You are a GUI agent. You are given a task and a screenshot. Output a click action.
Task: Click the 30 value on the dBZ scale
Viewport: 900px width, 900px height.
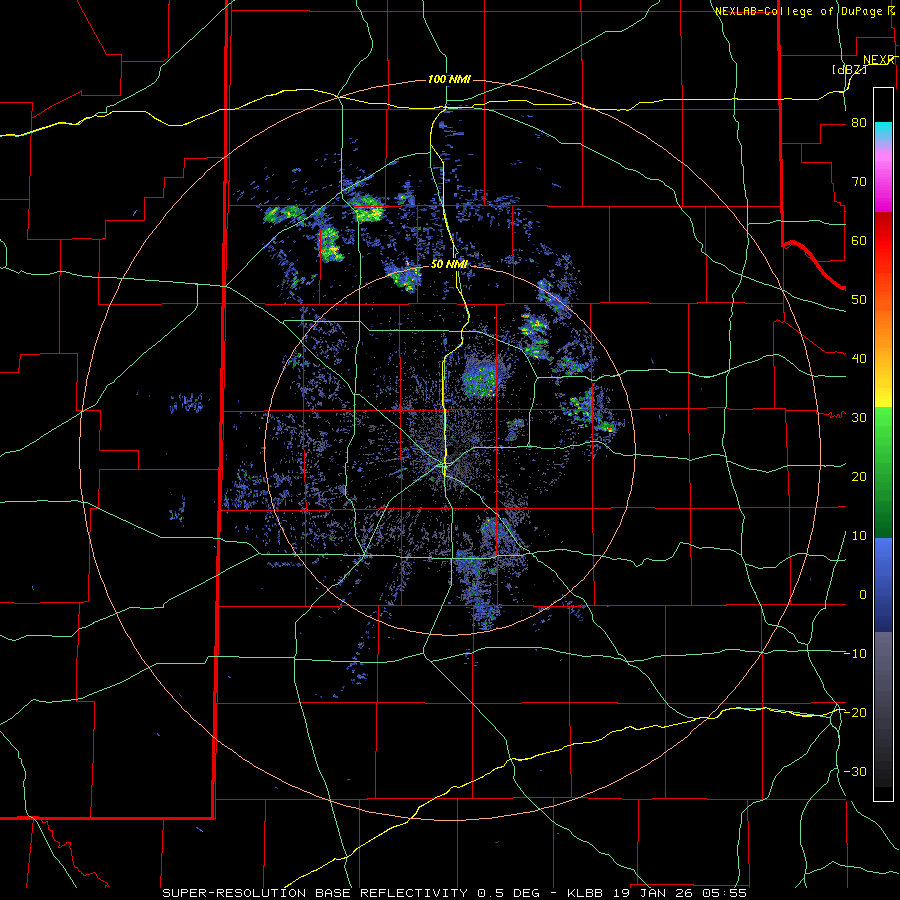pos(859,418)
